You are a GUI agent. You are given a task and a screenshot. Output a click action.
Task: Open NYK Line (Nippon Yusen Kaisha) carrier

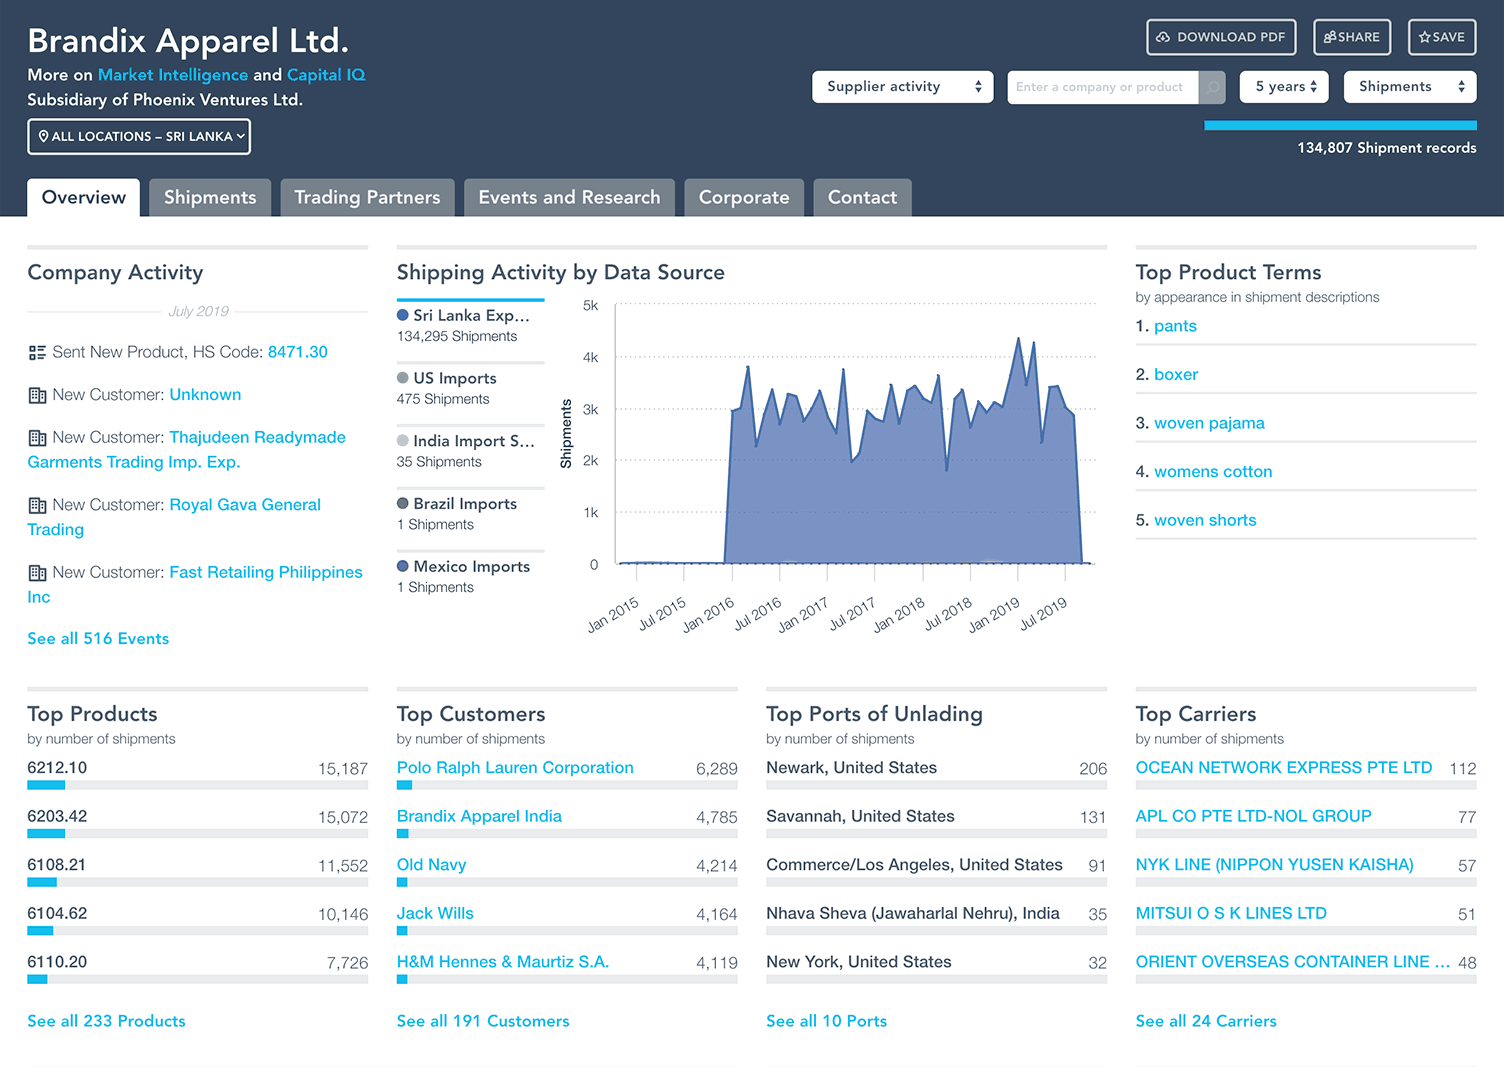pos(1275,865)
